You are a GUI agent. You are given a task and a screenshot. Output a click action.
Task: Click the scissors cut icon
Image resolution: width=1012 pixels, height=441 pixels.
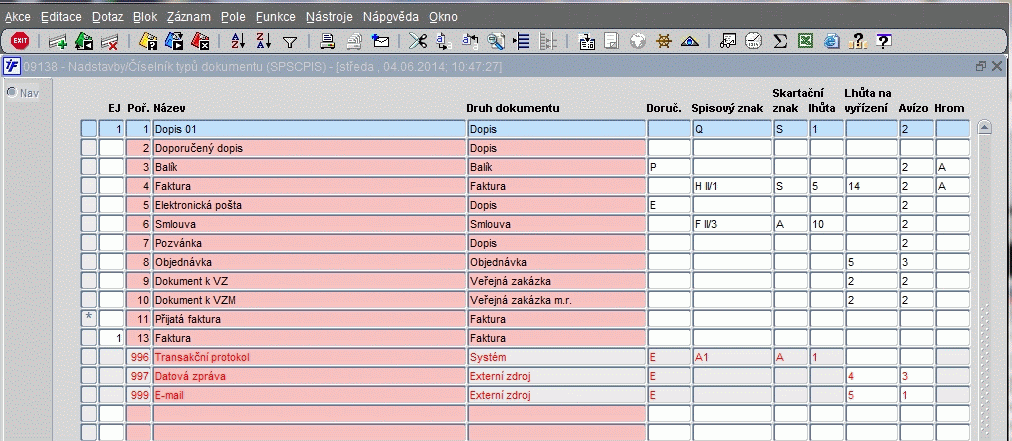[x=418, y=42]
